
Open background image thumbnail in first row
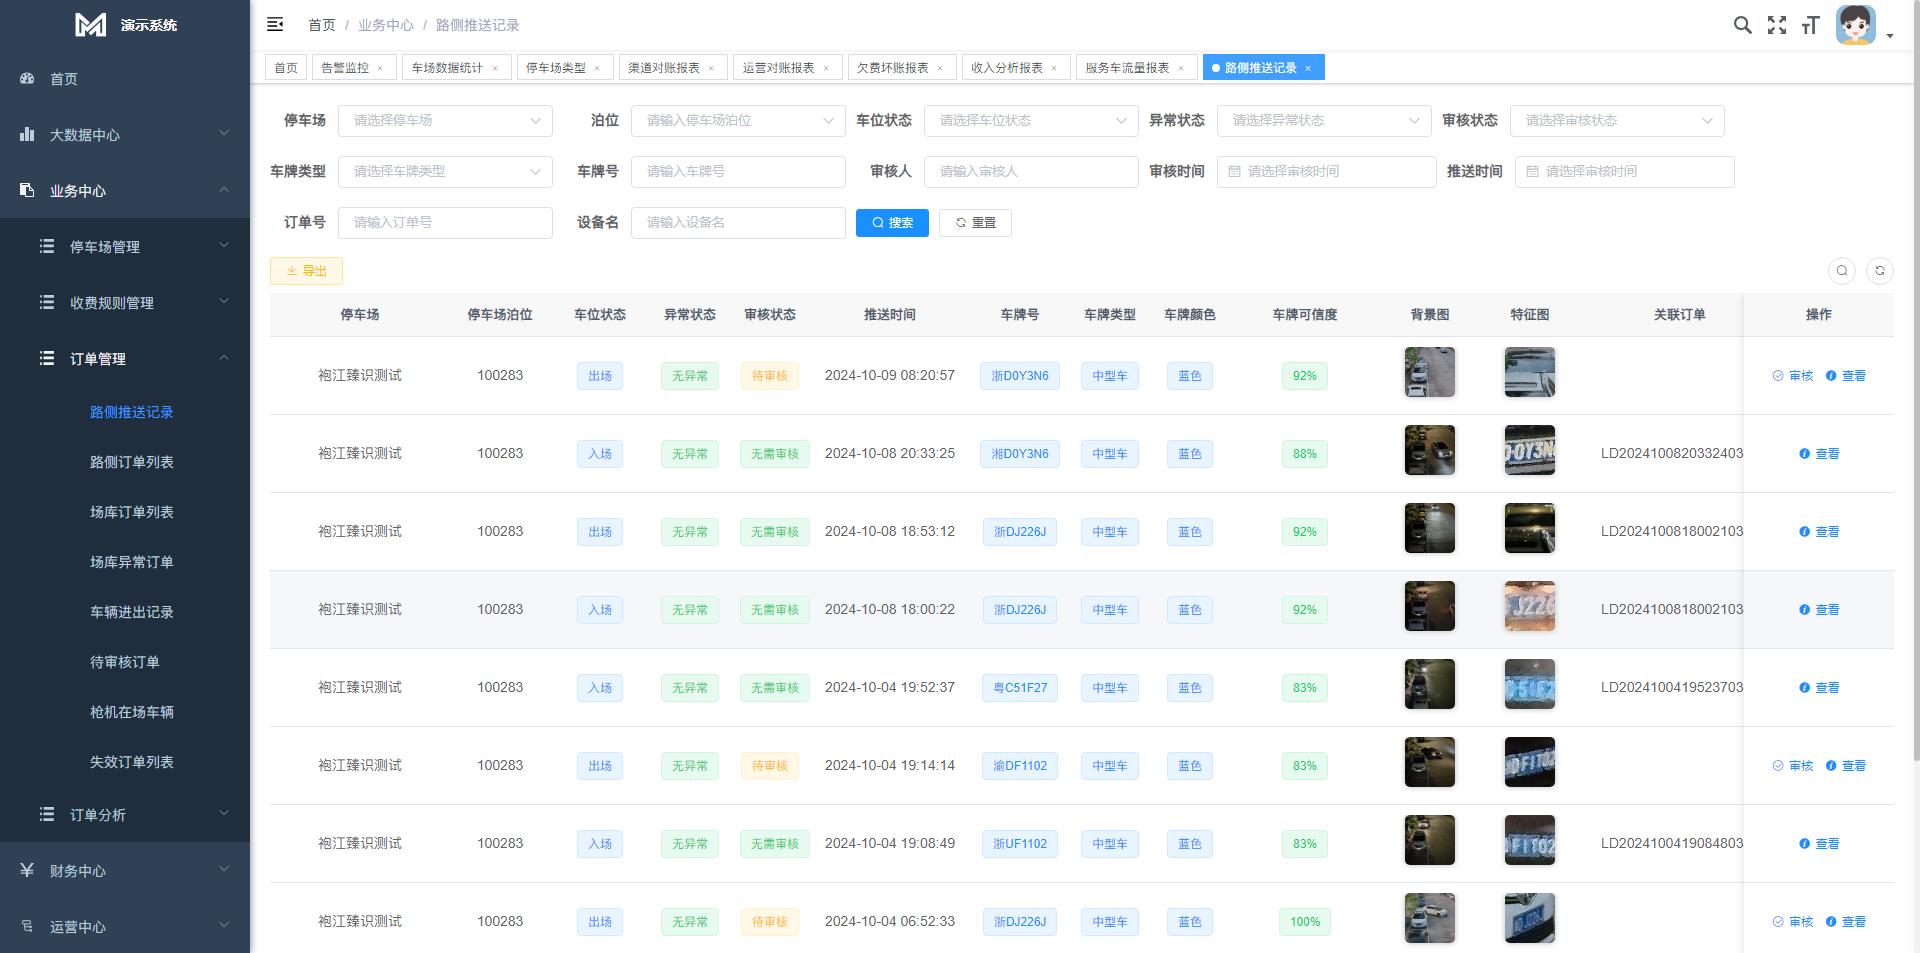point(1429,373)
